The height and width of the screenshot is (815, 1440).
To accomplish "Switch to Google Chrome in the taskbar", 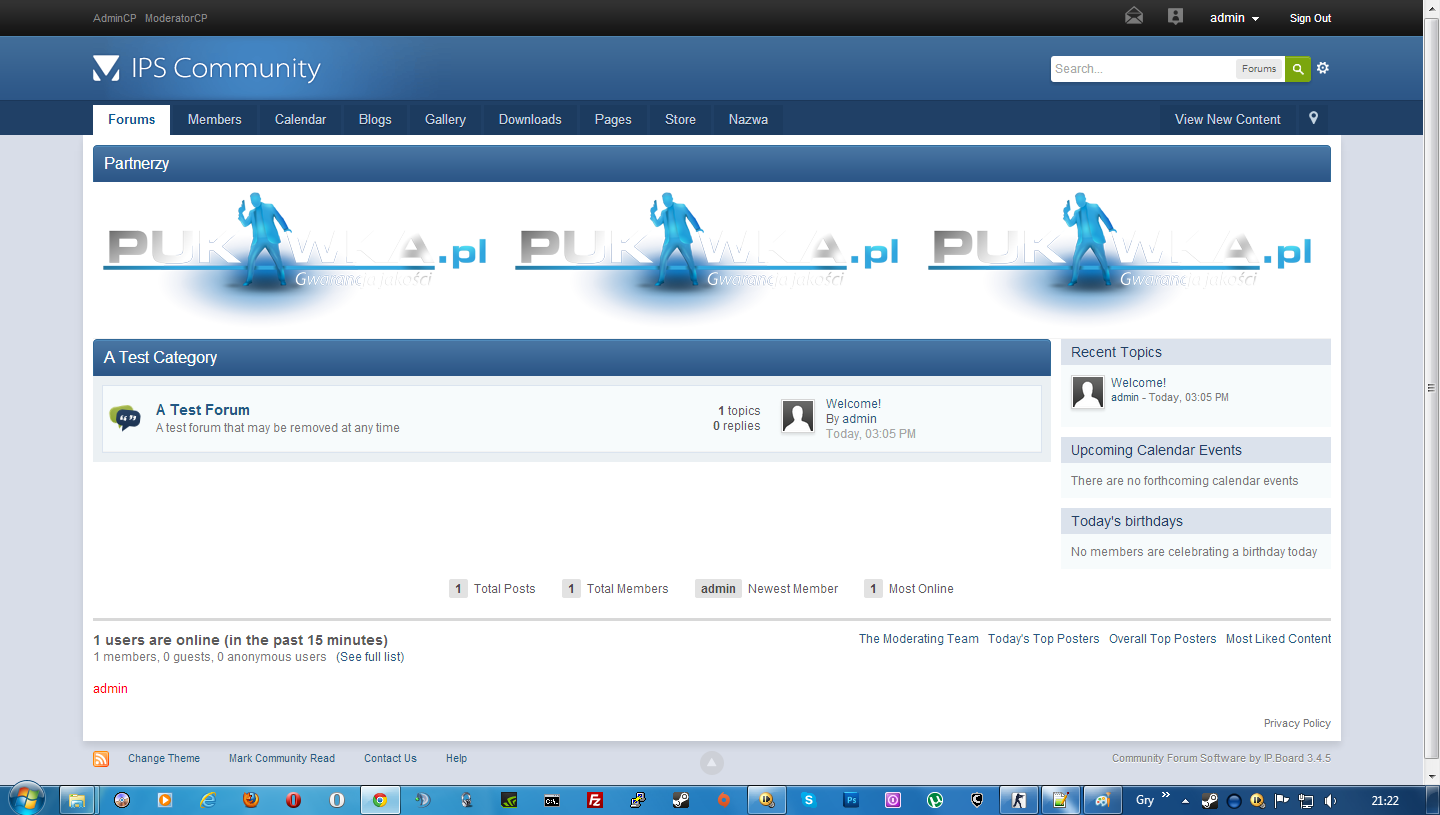I will point(380,800).
